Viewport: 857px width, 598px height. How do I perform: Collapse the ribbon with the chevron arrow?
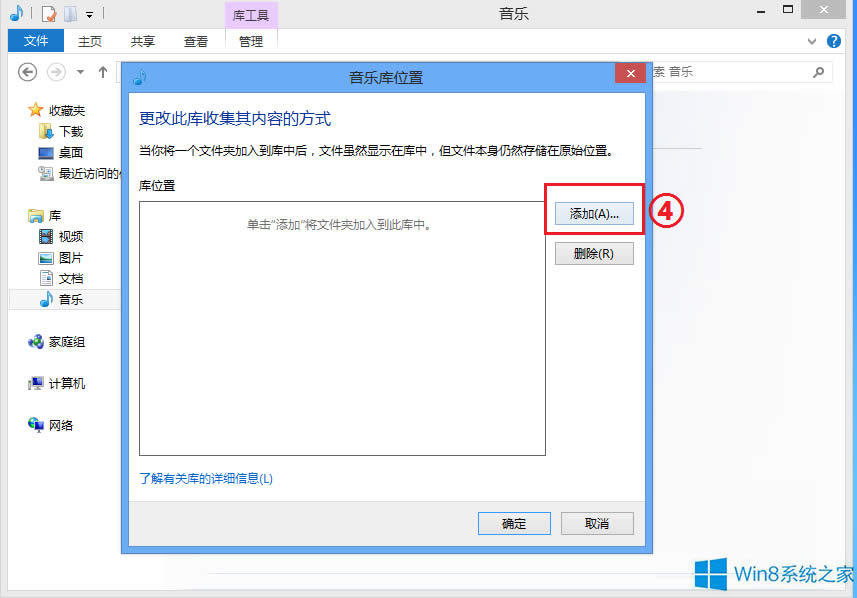[x=812, y=41]
